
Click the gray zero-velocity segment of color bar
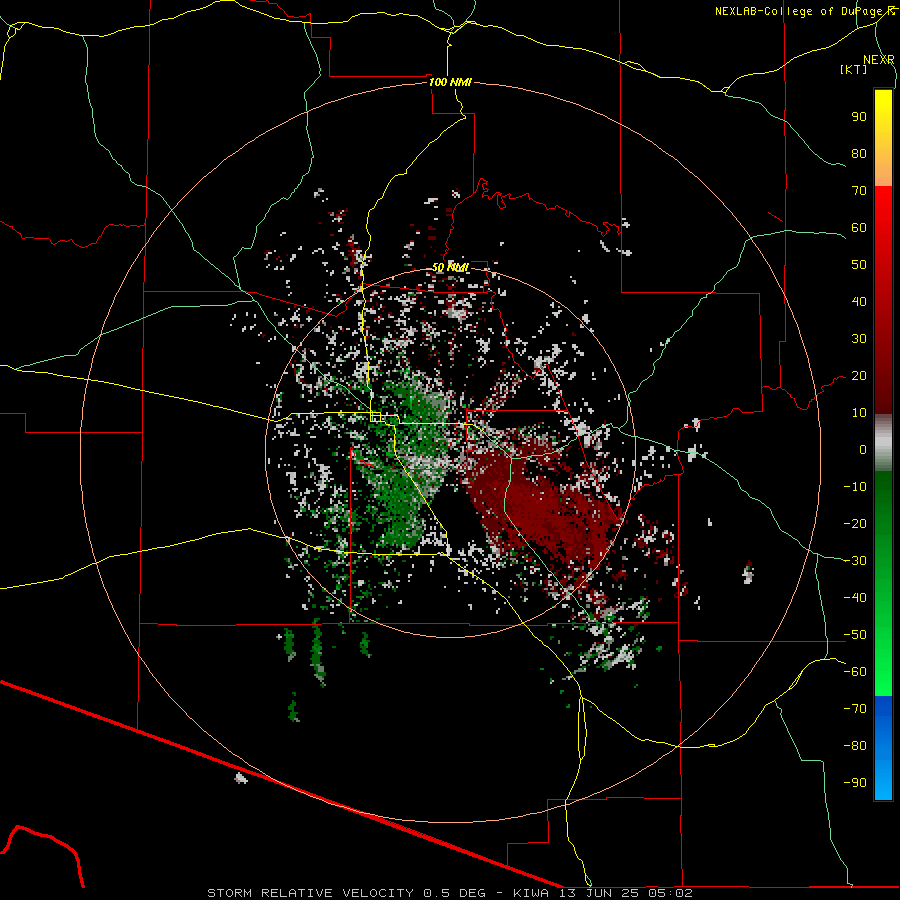pos(883,443)
